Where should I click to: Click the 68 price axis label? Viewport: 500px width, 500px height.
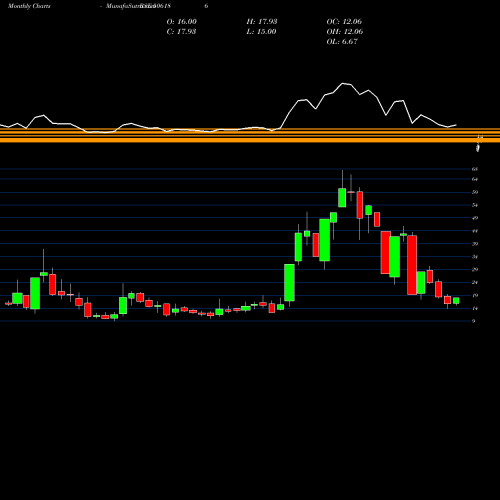click(x=475, y=169)
